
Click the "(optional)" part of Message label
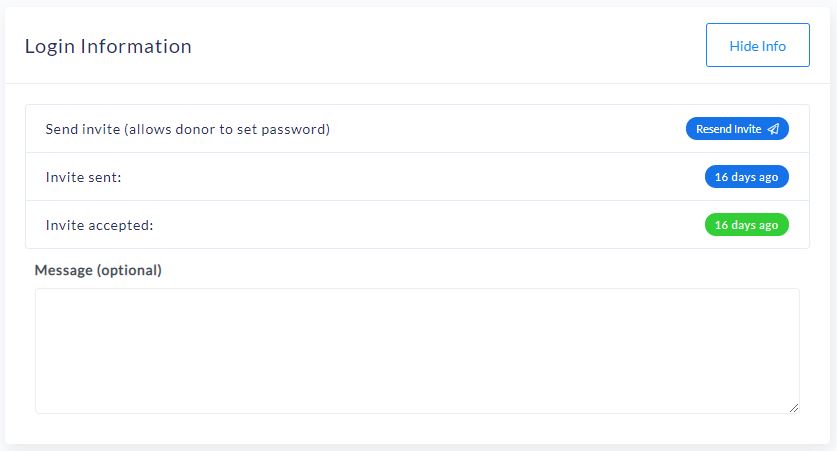129,270
